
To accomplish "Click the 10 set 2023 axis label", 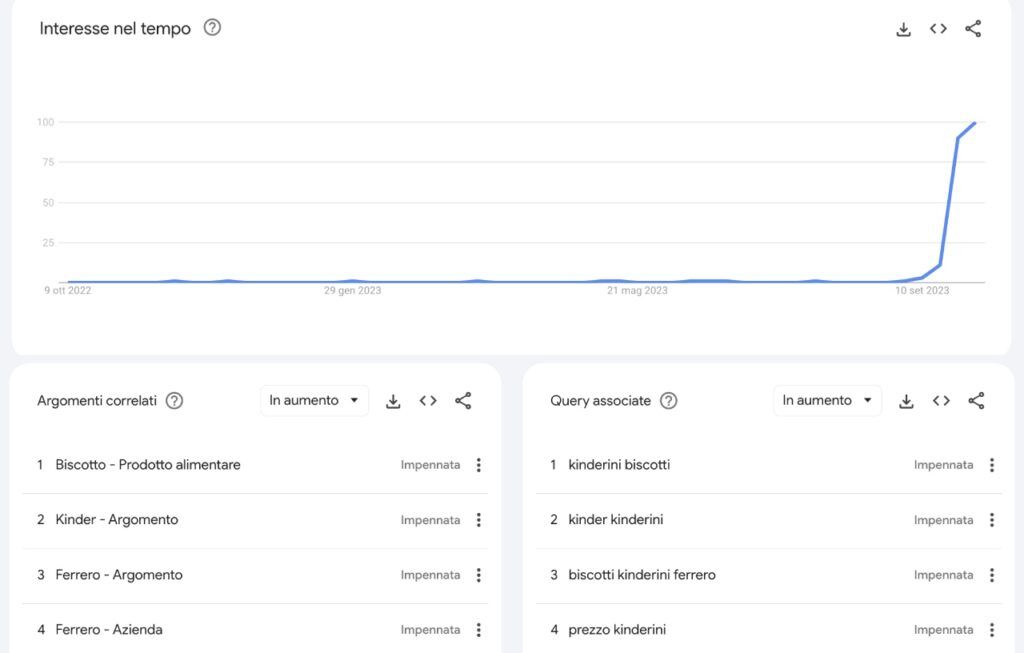I will coord(922,291).
